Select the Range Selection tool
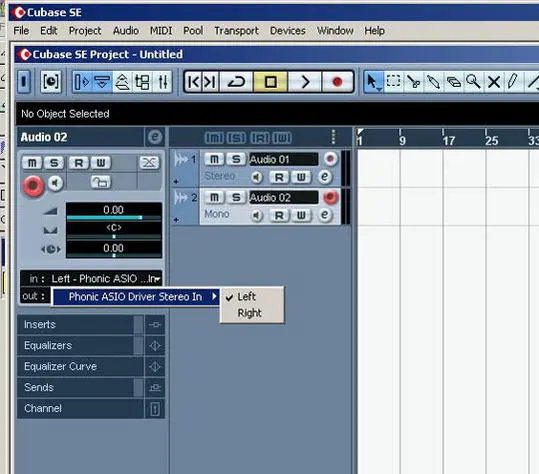 point(393,82)
